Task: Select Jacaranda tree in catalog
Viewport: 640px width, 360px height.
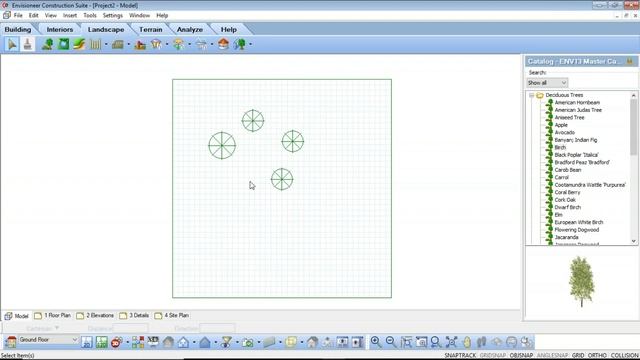Action: coord(566,237)
